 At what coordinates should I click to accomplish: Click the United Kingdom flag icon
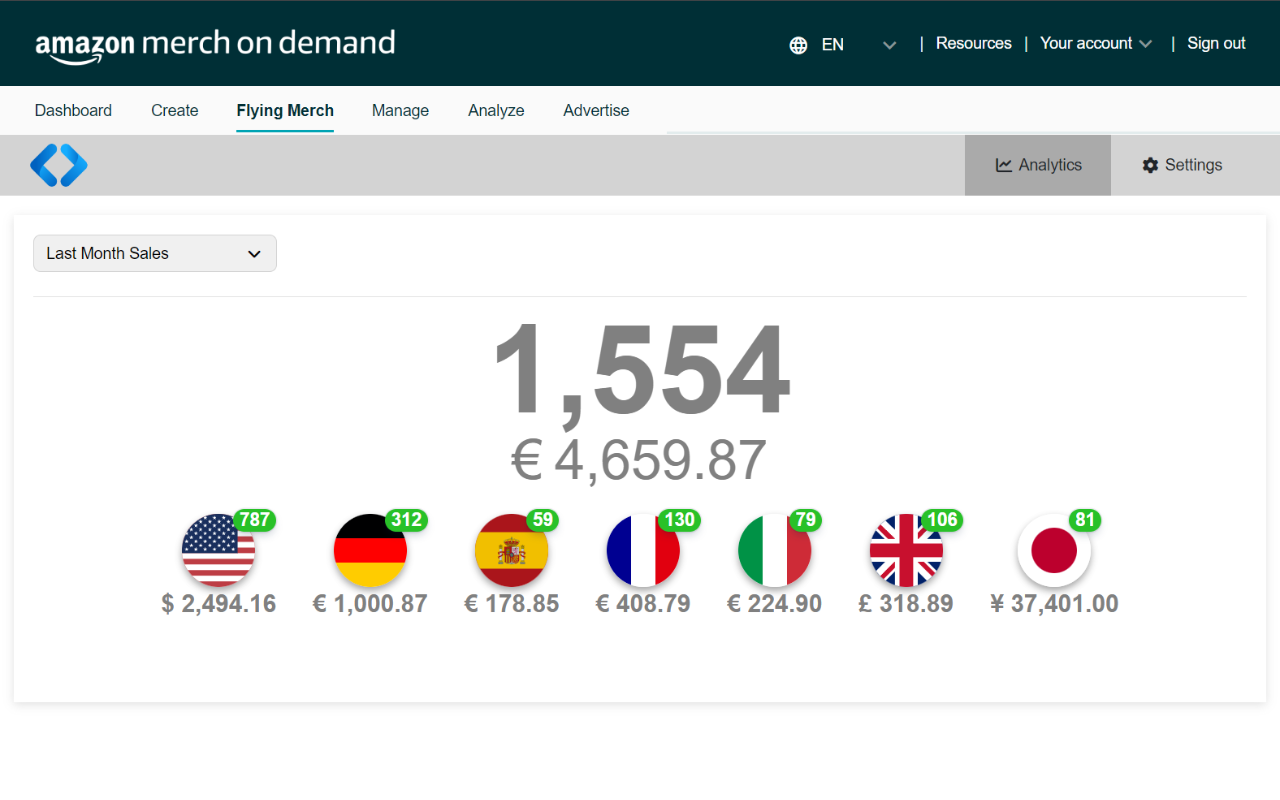[906, 550]
